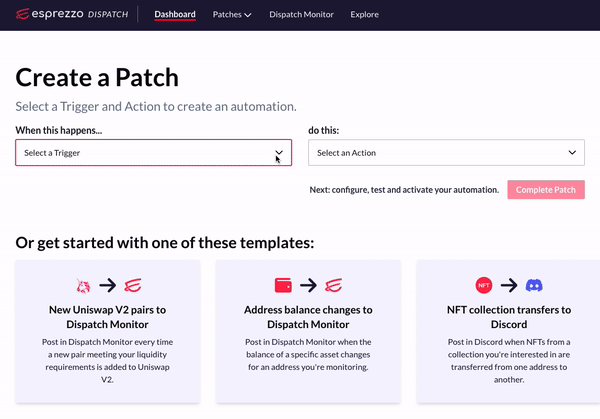Click the red NFT badge icon
Screen dimensions: 600x419
click(484, 285)
